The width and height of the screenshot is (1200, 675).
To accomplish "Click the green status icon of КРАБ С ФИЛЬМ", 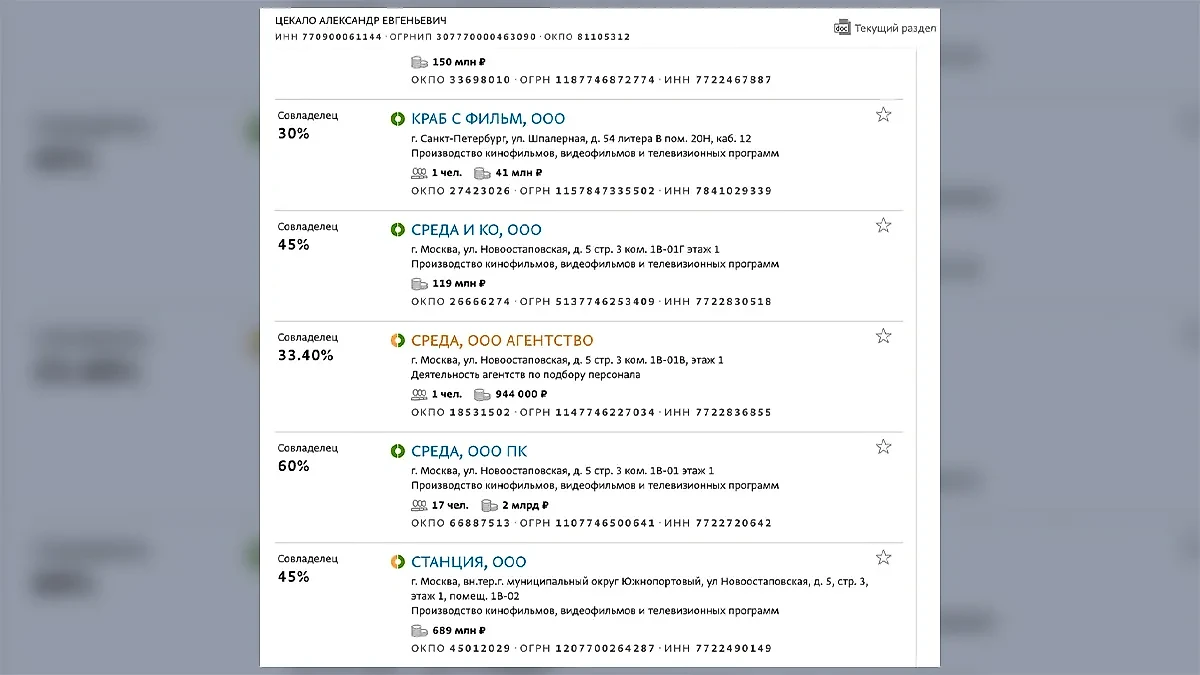I will (x=397, y=119).
